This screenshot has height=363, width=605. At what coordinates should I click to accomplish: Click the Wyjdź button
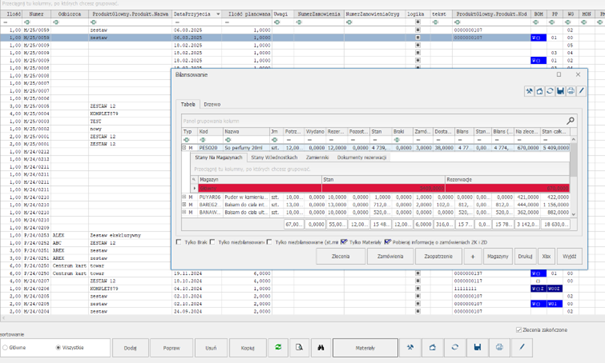(570, 256)
